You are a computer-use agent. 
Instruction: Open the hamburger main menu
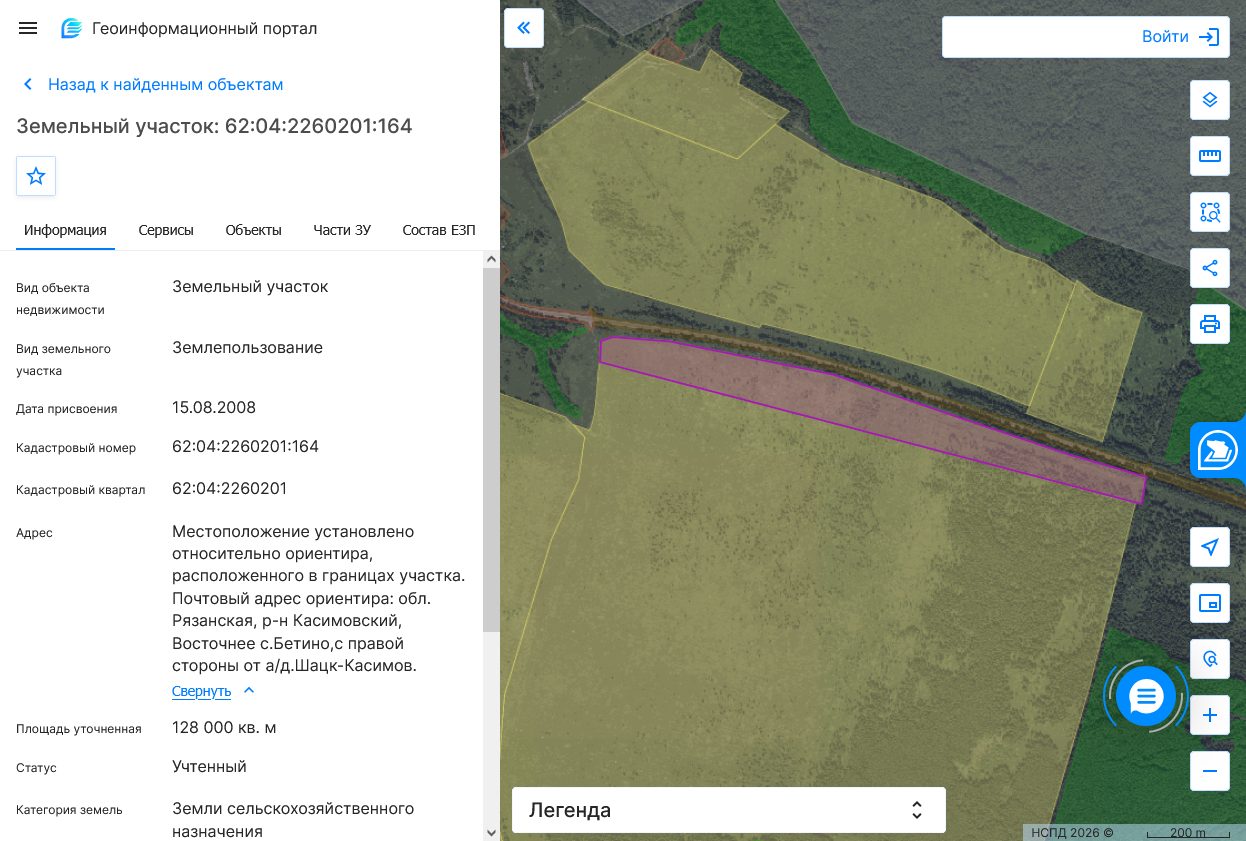point(28,28)
